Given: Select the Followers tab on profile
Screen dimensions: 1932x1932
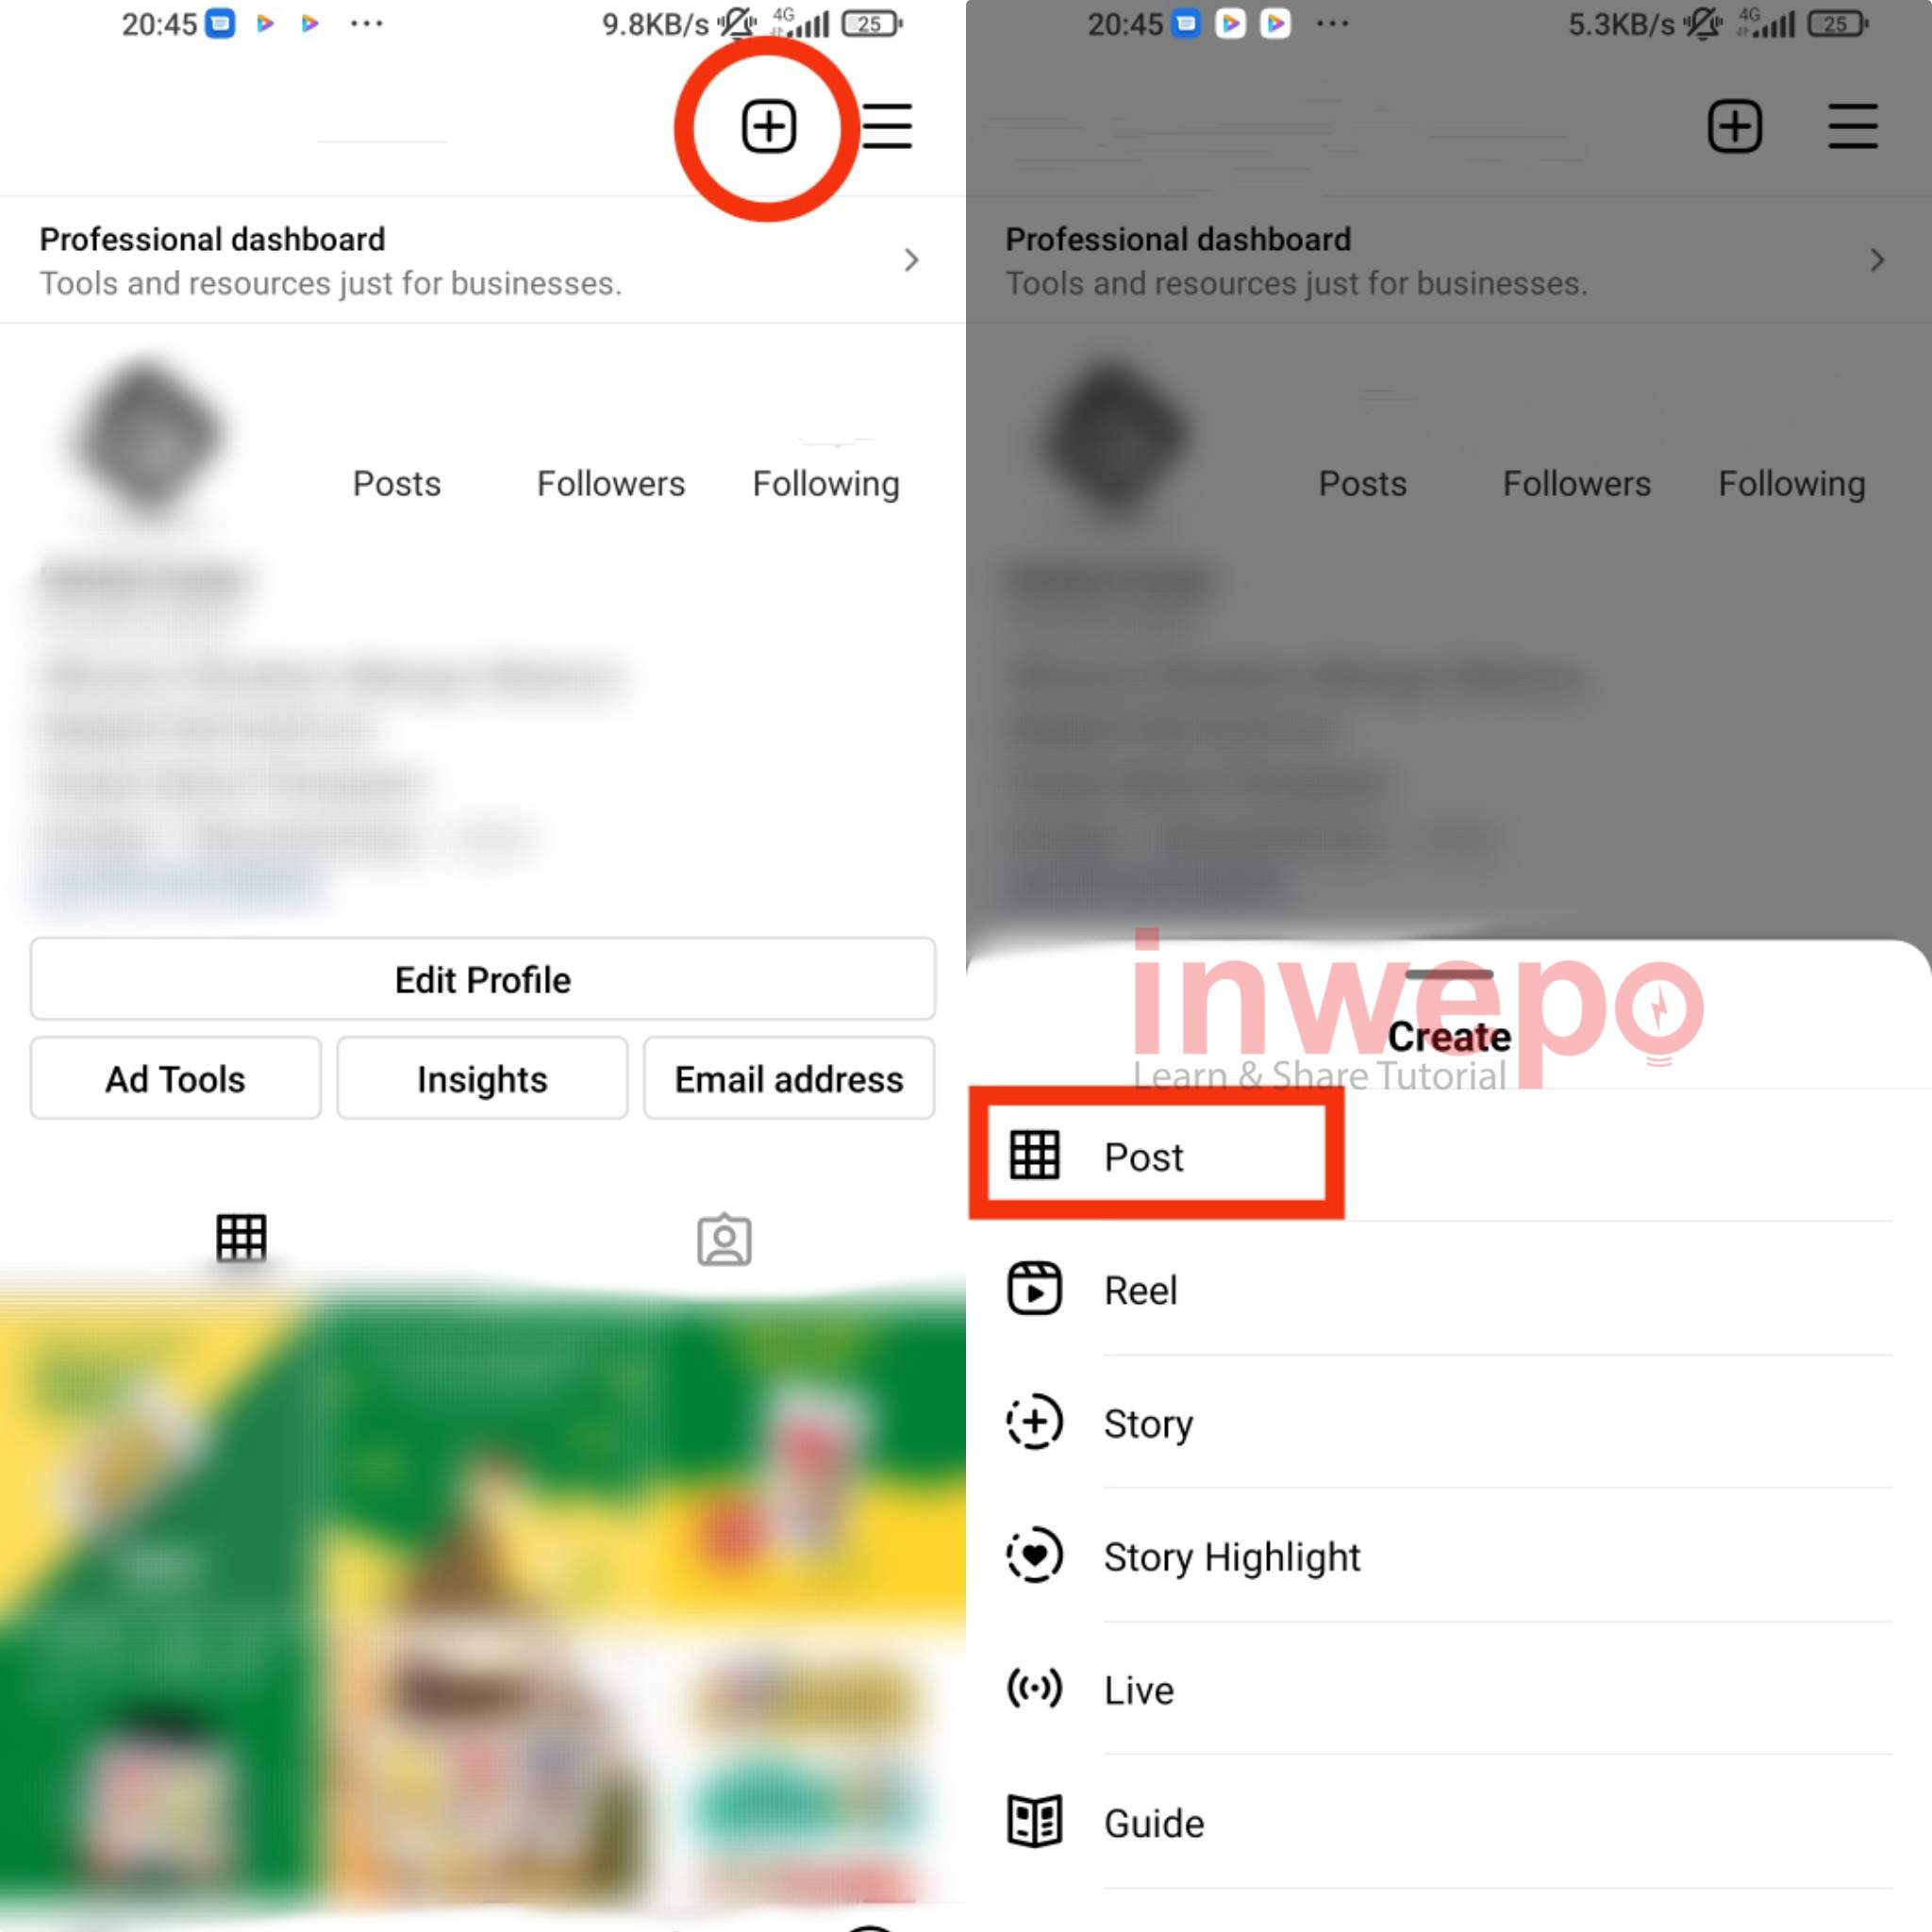Looking at the screenshot, I should coord(608,481).
